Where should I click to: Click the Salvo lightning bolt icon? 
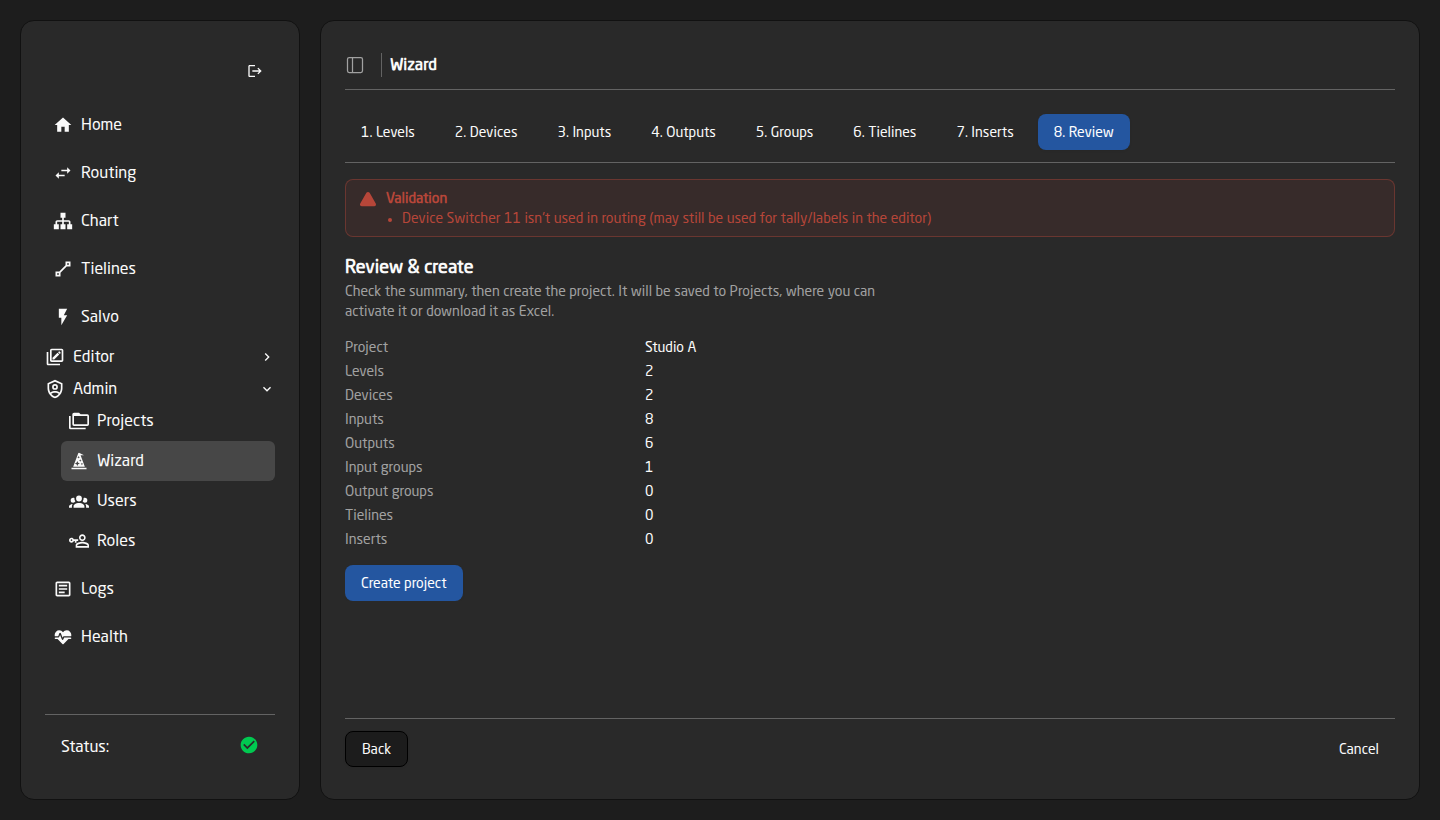(63, 317)
